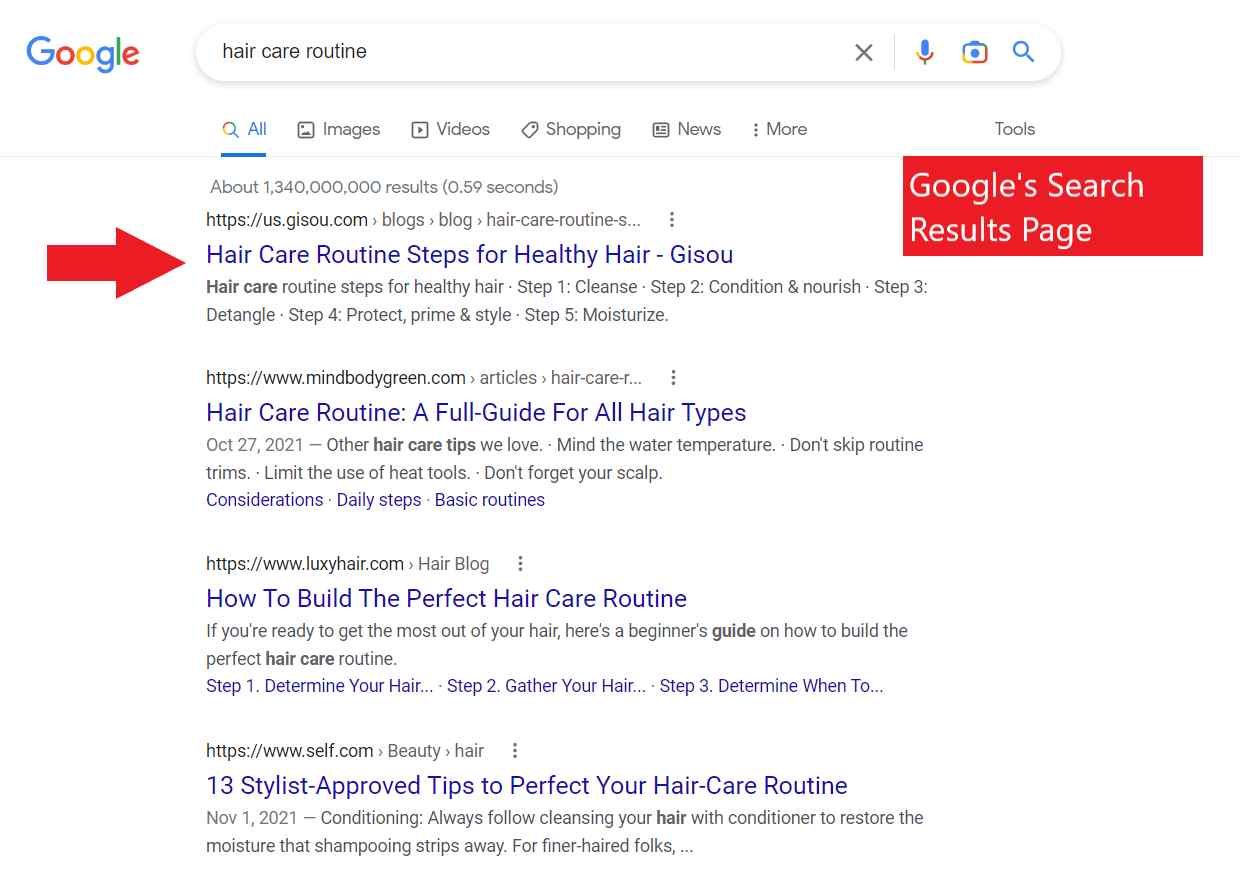Viewport: 1240px width, 887px height.
Task: Start voice search with the microphone icon
Action: click(925, 52)
